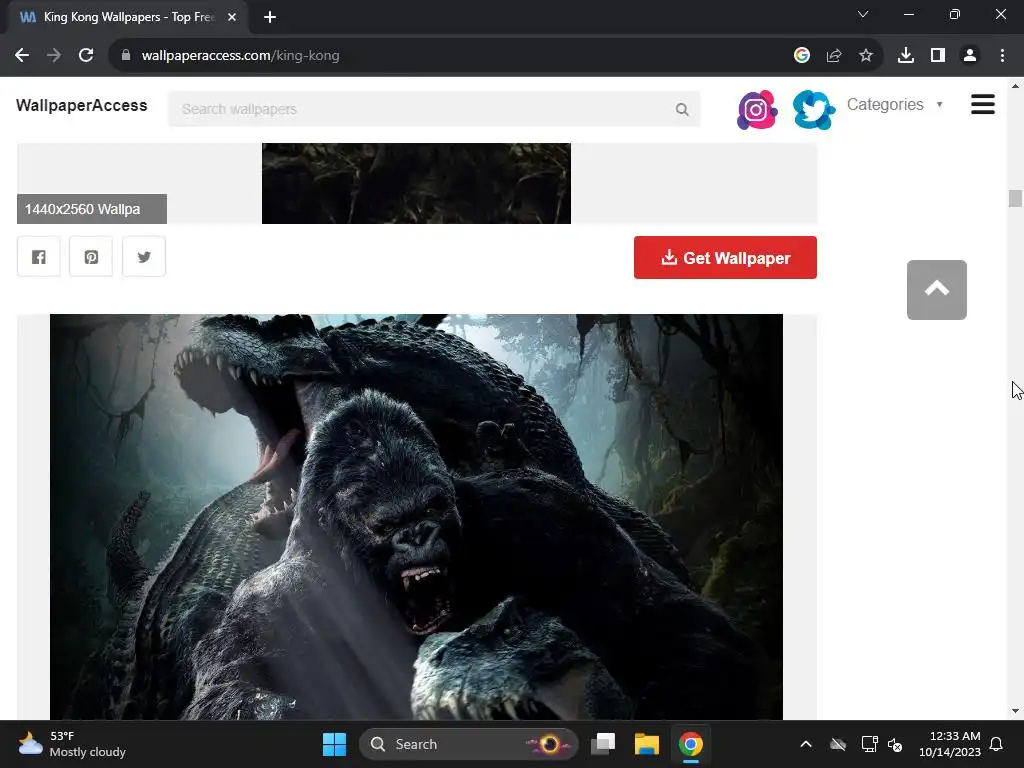This screenshot has height=768, width=1024.
Task: Click the scrollbar down arrow
Action: pyautogui.click(x=1015, y=711)
